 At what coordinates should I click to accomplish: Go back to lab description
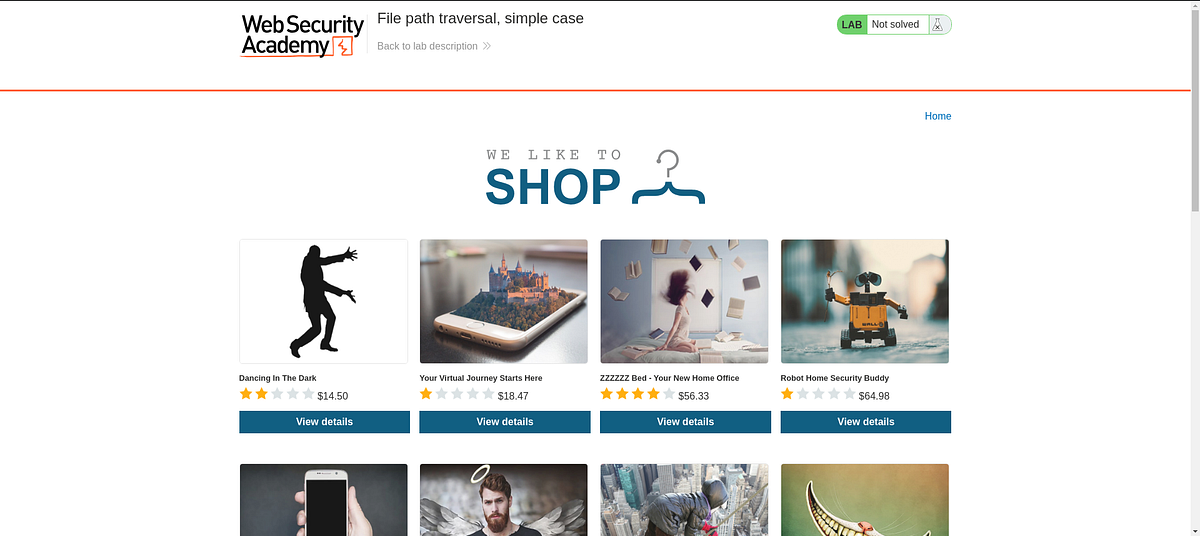[427, 46]
